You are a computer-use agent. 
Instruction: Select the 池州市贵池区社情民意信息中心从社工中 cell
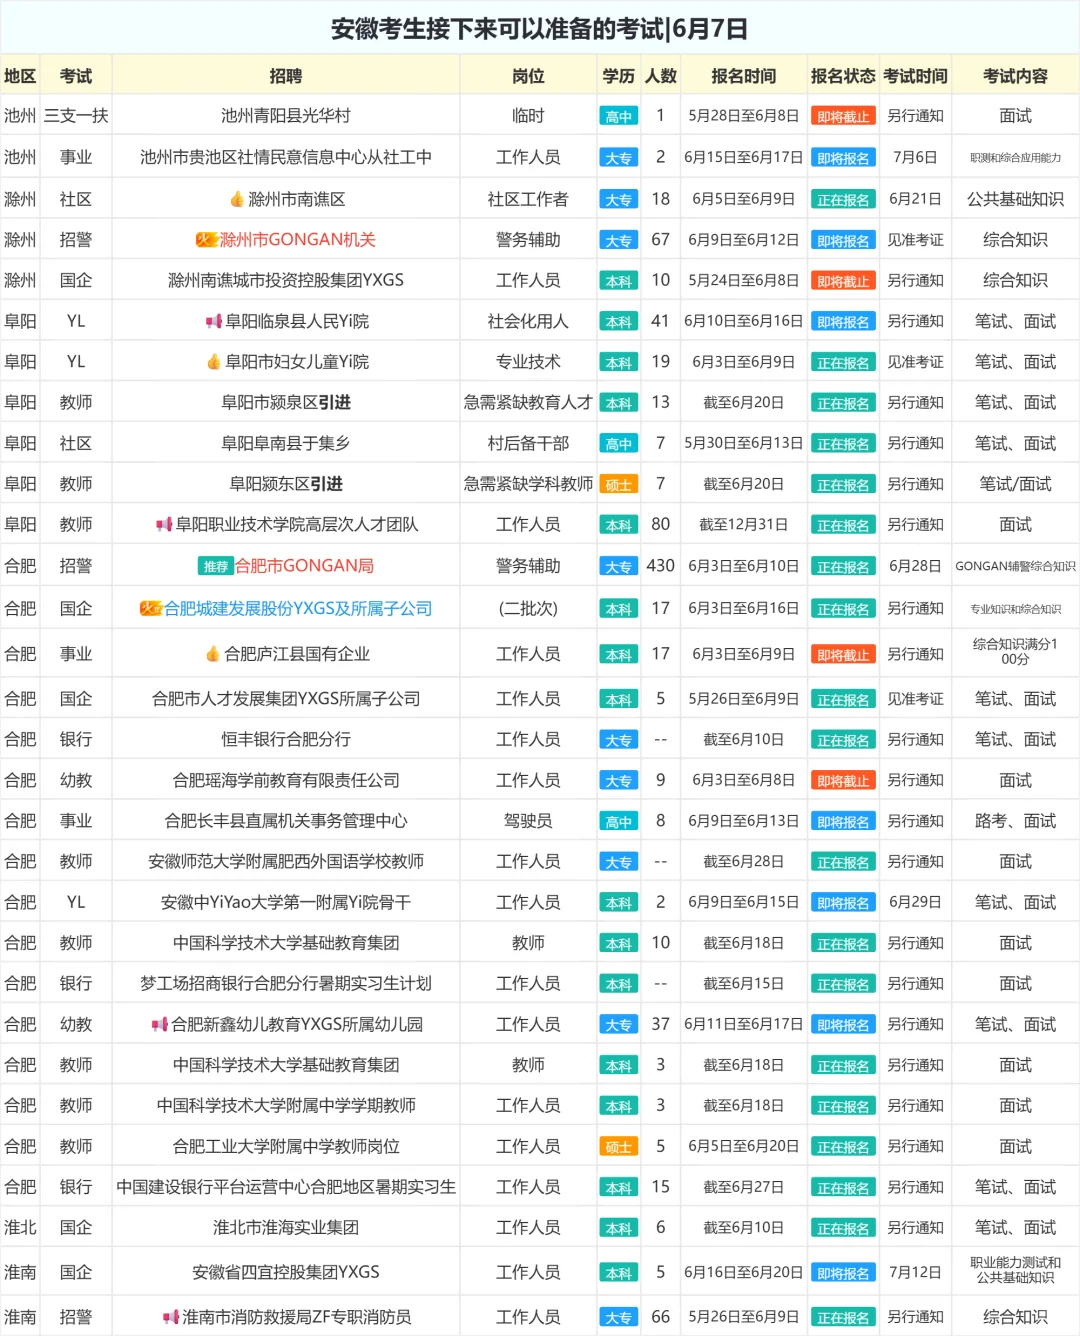(x=286, y=157)
